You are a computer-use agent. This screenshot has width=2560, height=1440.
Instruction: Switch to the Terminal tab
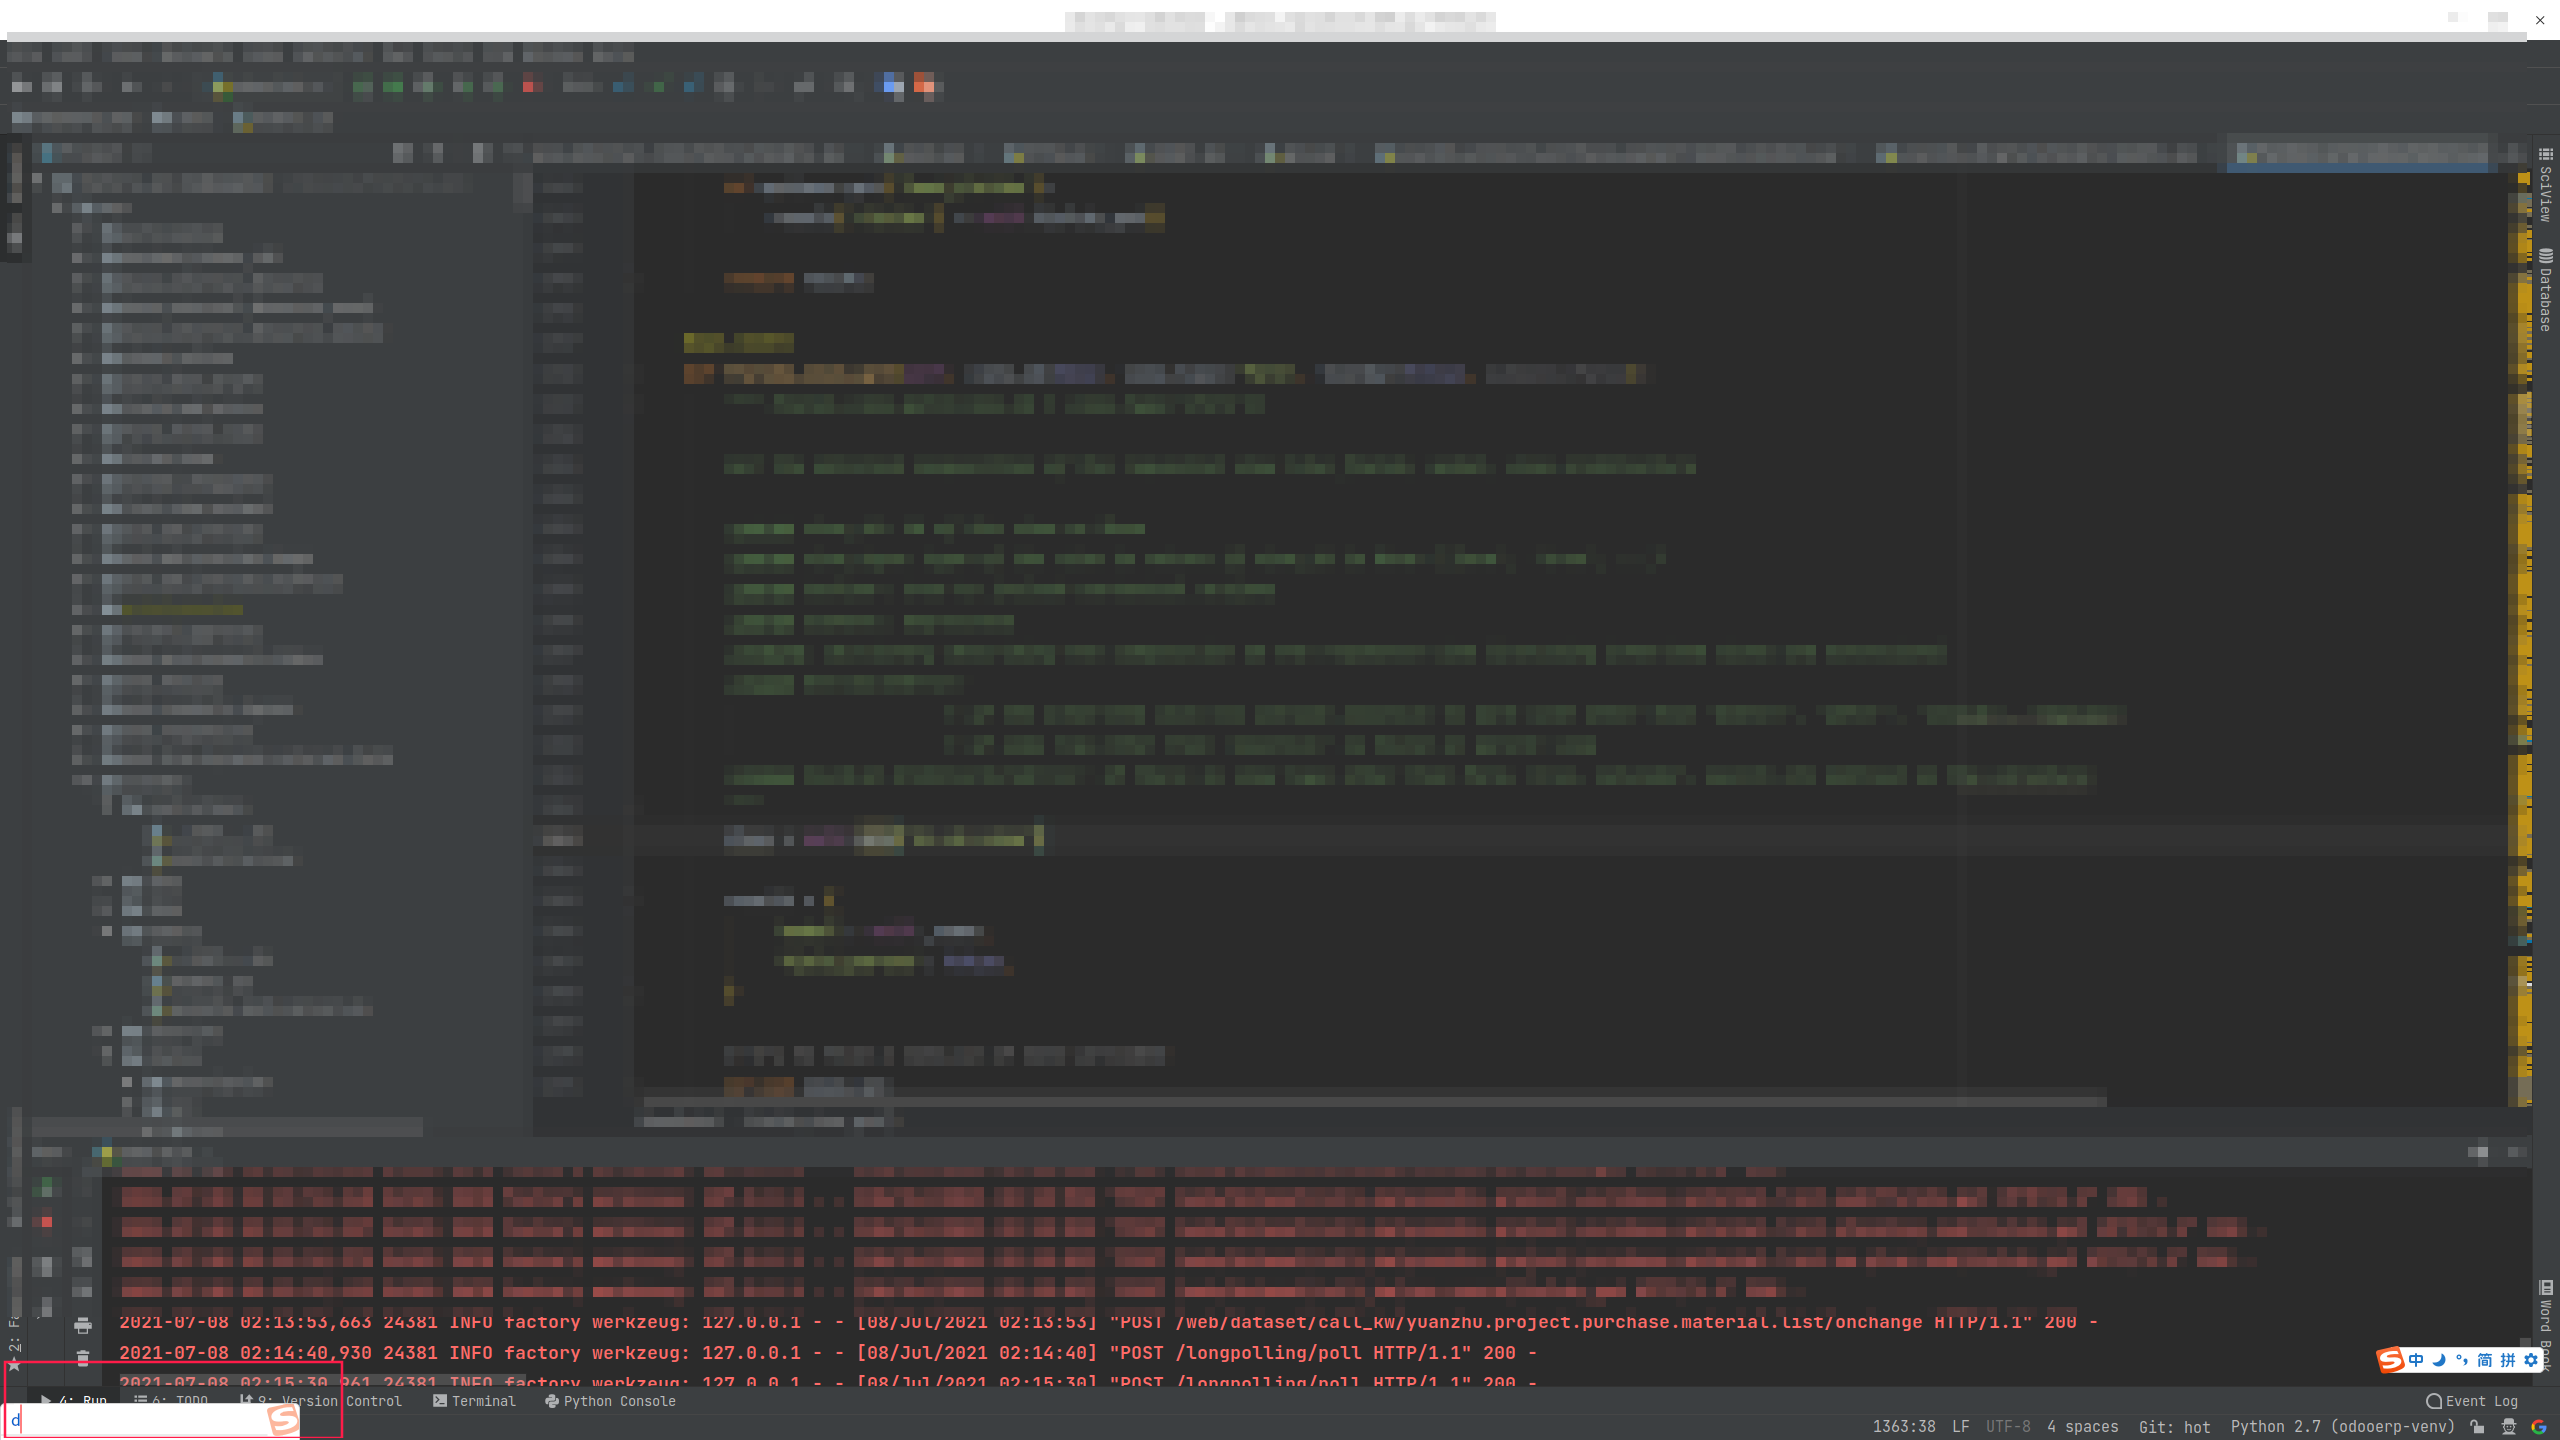pos(474,1401)
